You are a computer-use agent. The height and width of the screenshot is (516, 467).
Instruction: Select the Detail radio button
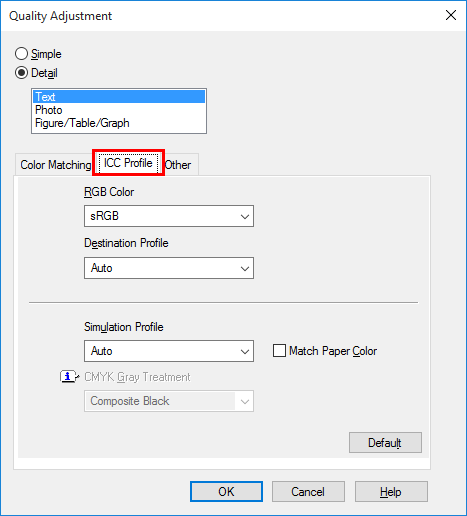click(x=21, y=73)
